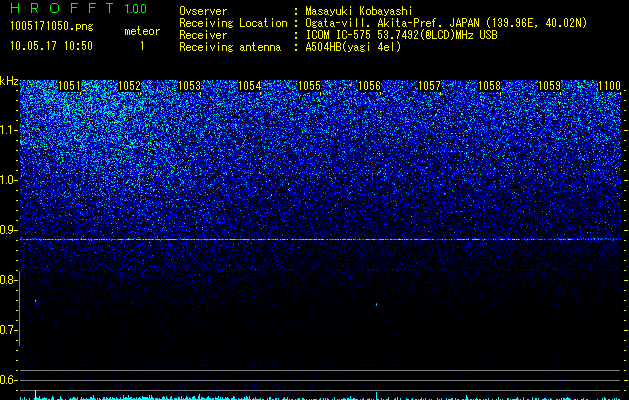
Task: Click the HROFFT 1.0.0 title text
Action: 78,8
